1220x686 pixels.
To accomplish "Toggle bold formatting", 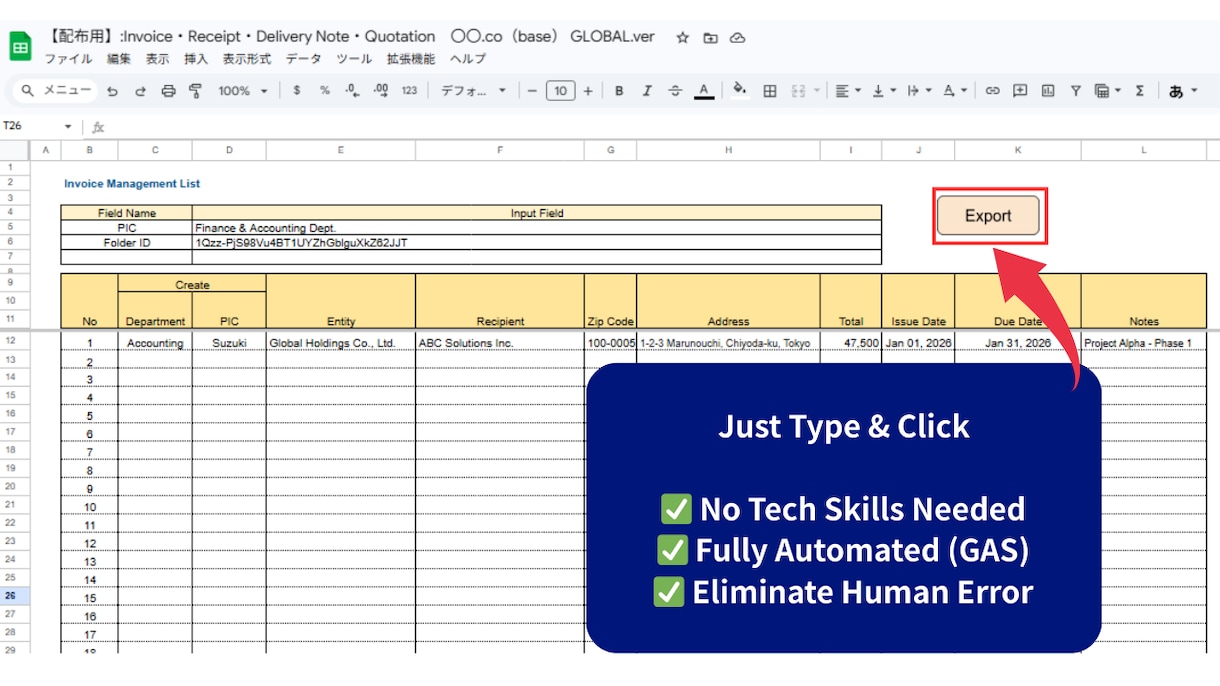I will 619,91.
